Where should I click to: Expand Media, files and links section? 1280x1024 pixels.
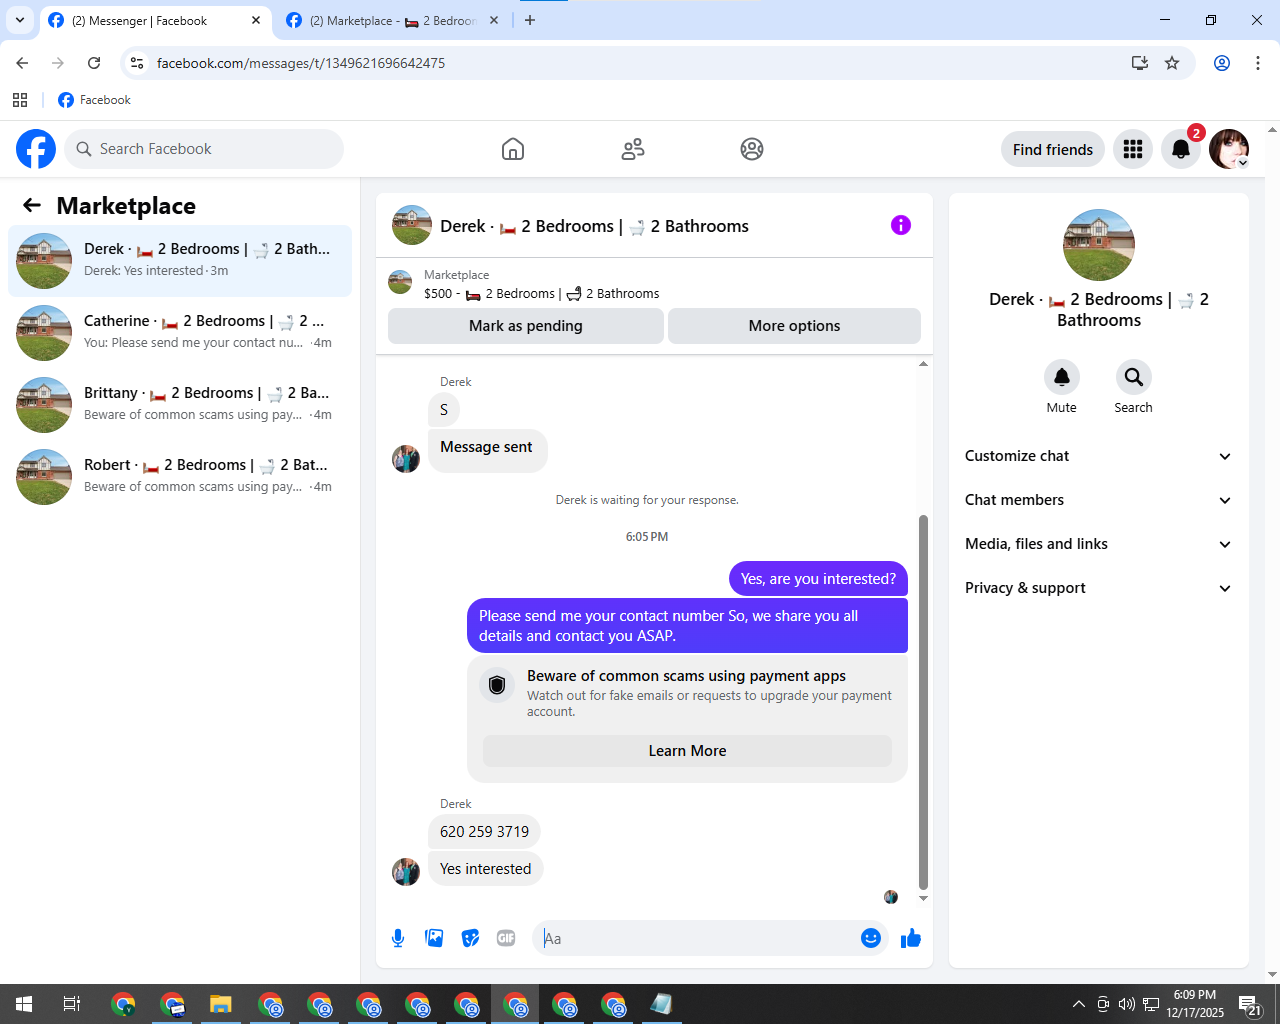point(1099,544)
